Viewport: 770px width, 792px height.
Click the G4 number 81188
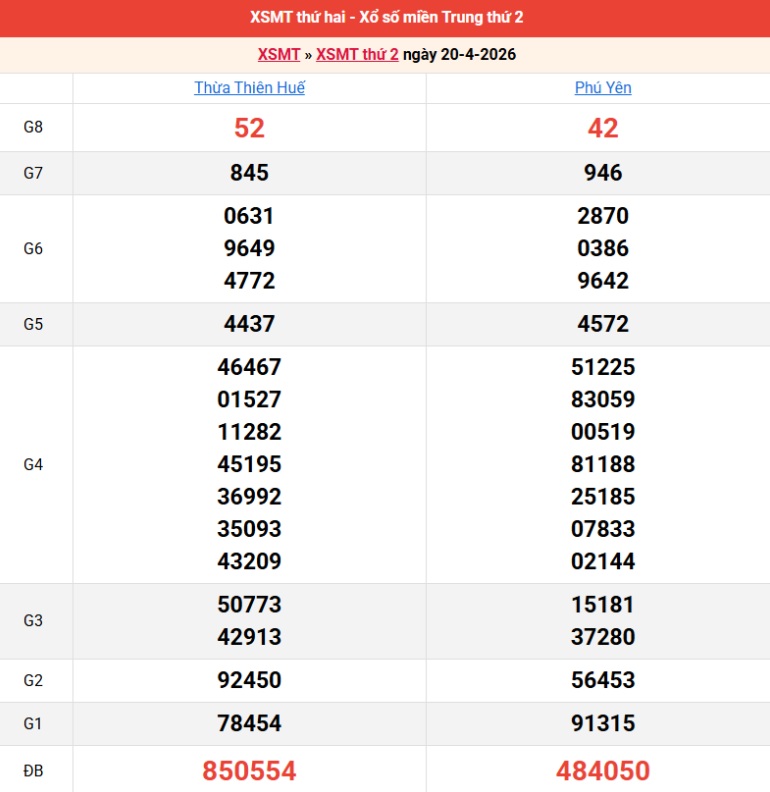tap(603, 464)
